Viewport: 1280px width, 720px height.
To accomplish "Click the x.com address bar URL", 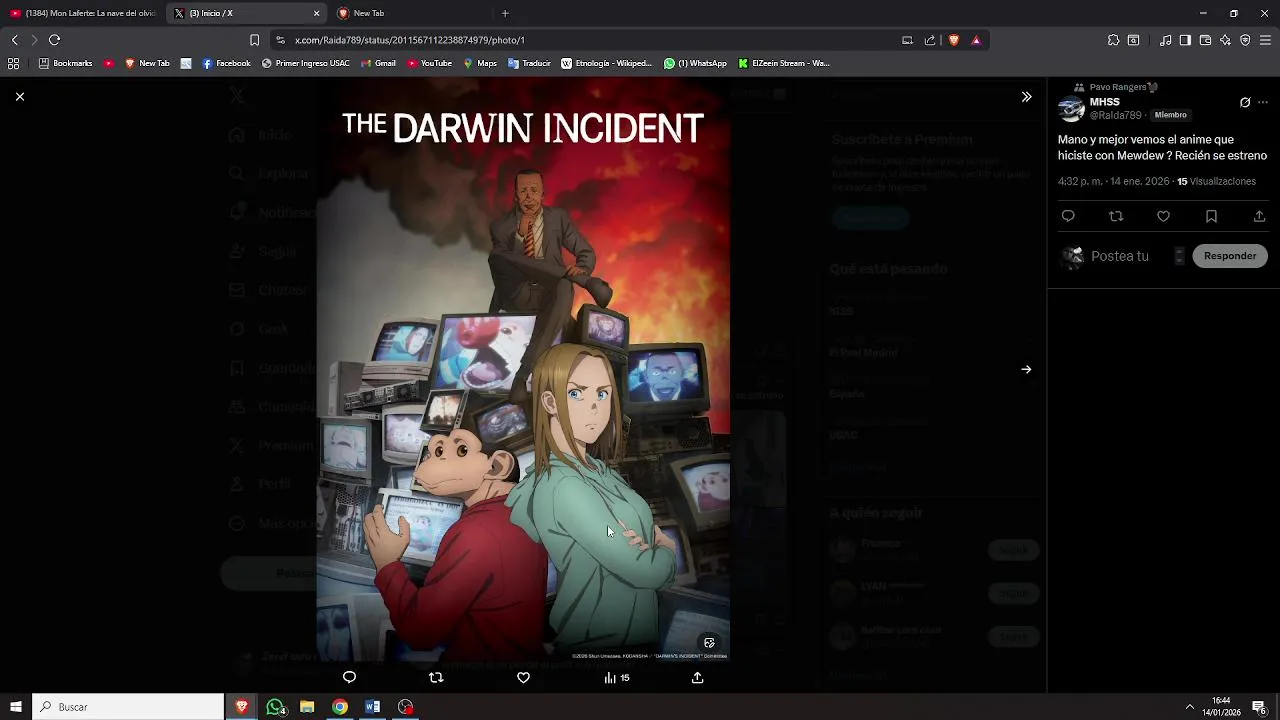I will pyautogui.click(x=410, y=40).
